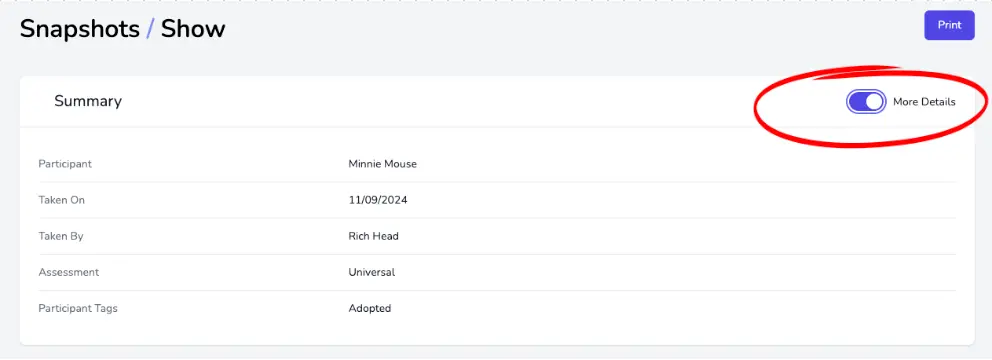The width and height of the screenshot is (992, 360).
Task: Click the Adopted participant tag
Action: click(369, 309)
